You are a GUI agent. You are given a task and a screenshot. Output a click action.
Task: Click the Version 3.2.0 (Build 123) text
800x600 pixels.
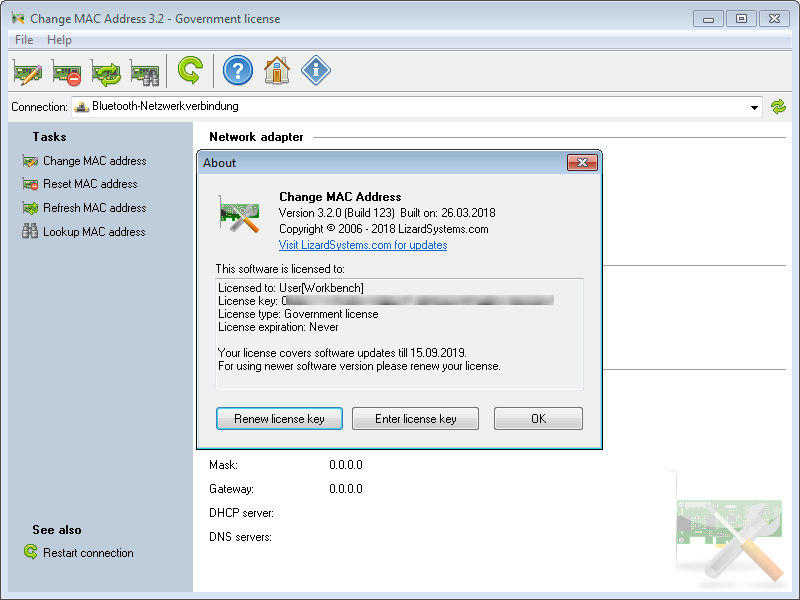click(337, 213)
